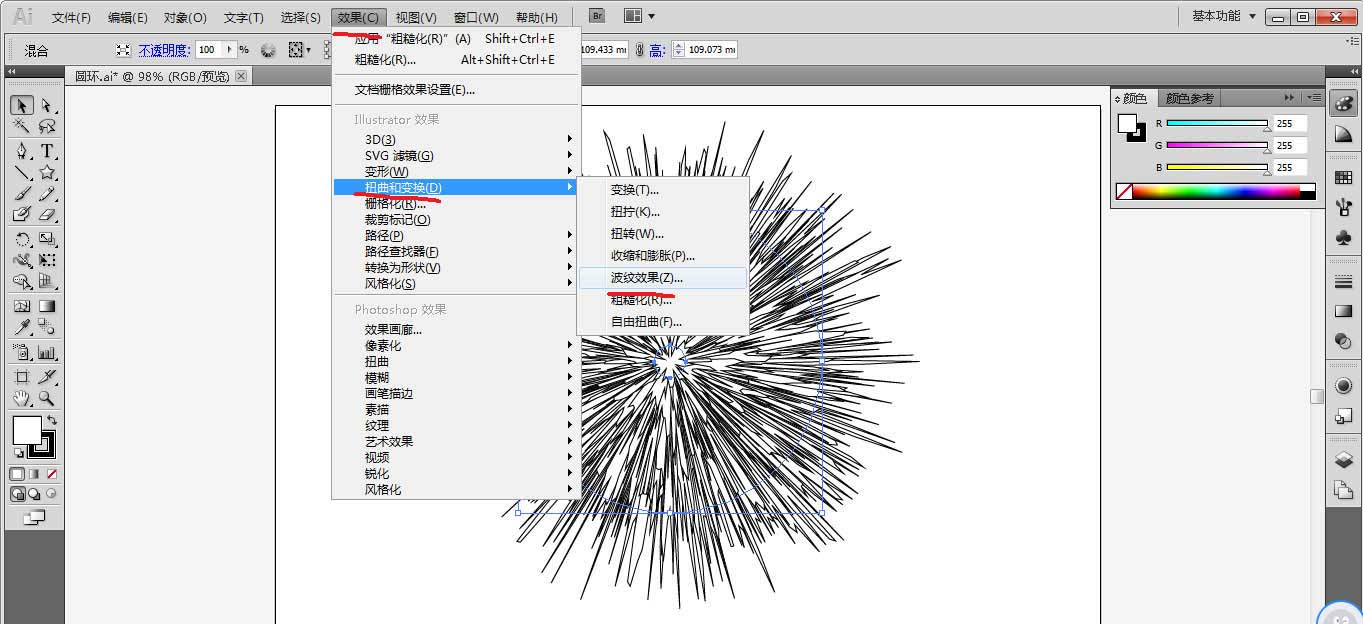Screen dimensions: 1363x624
Task: Open the 基本功能 workspace dropdown
Action: 1224,16
